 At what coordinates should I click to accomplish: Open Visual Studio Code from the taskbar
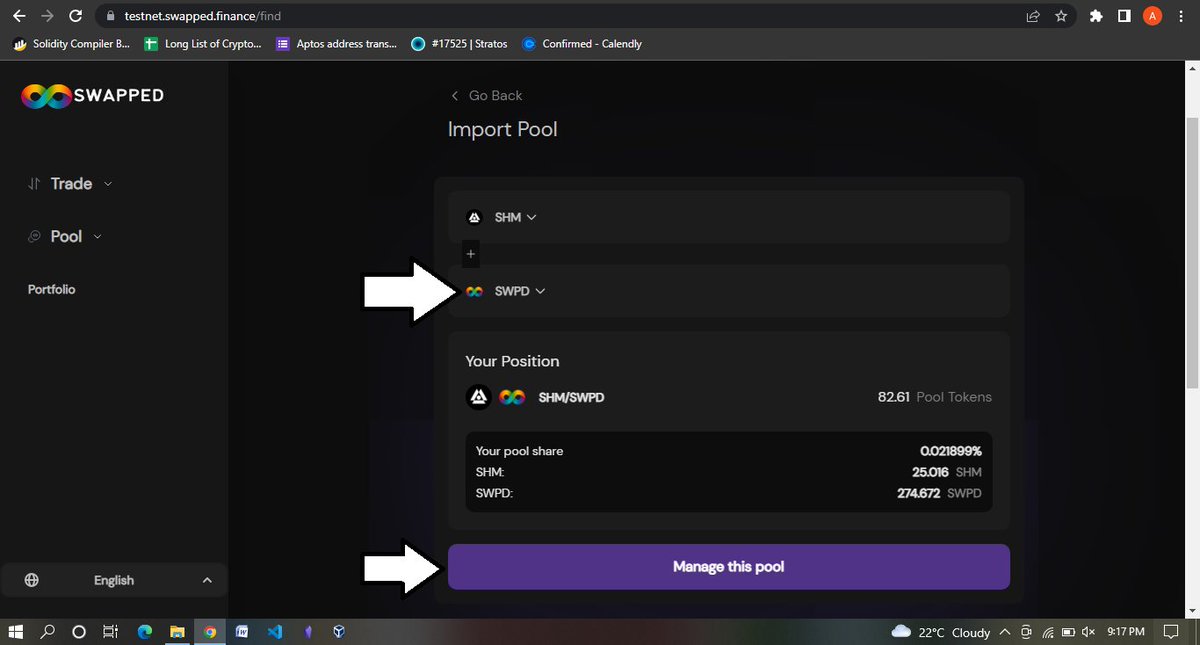pyautogui.click(x=274, y=632)
